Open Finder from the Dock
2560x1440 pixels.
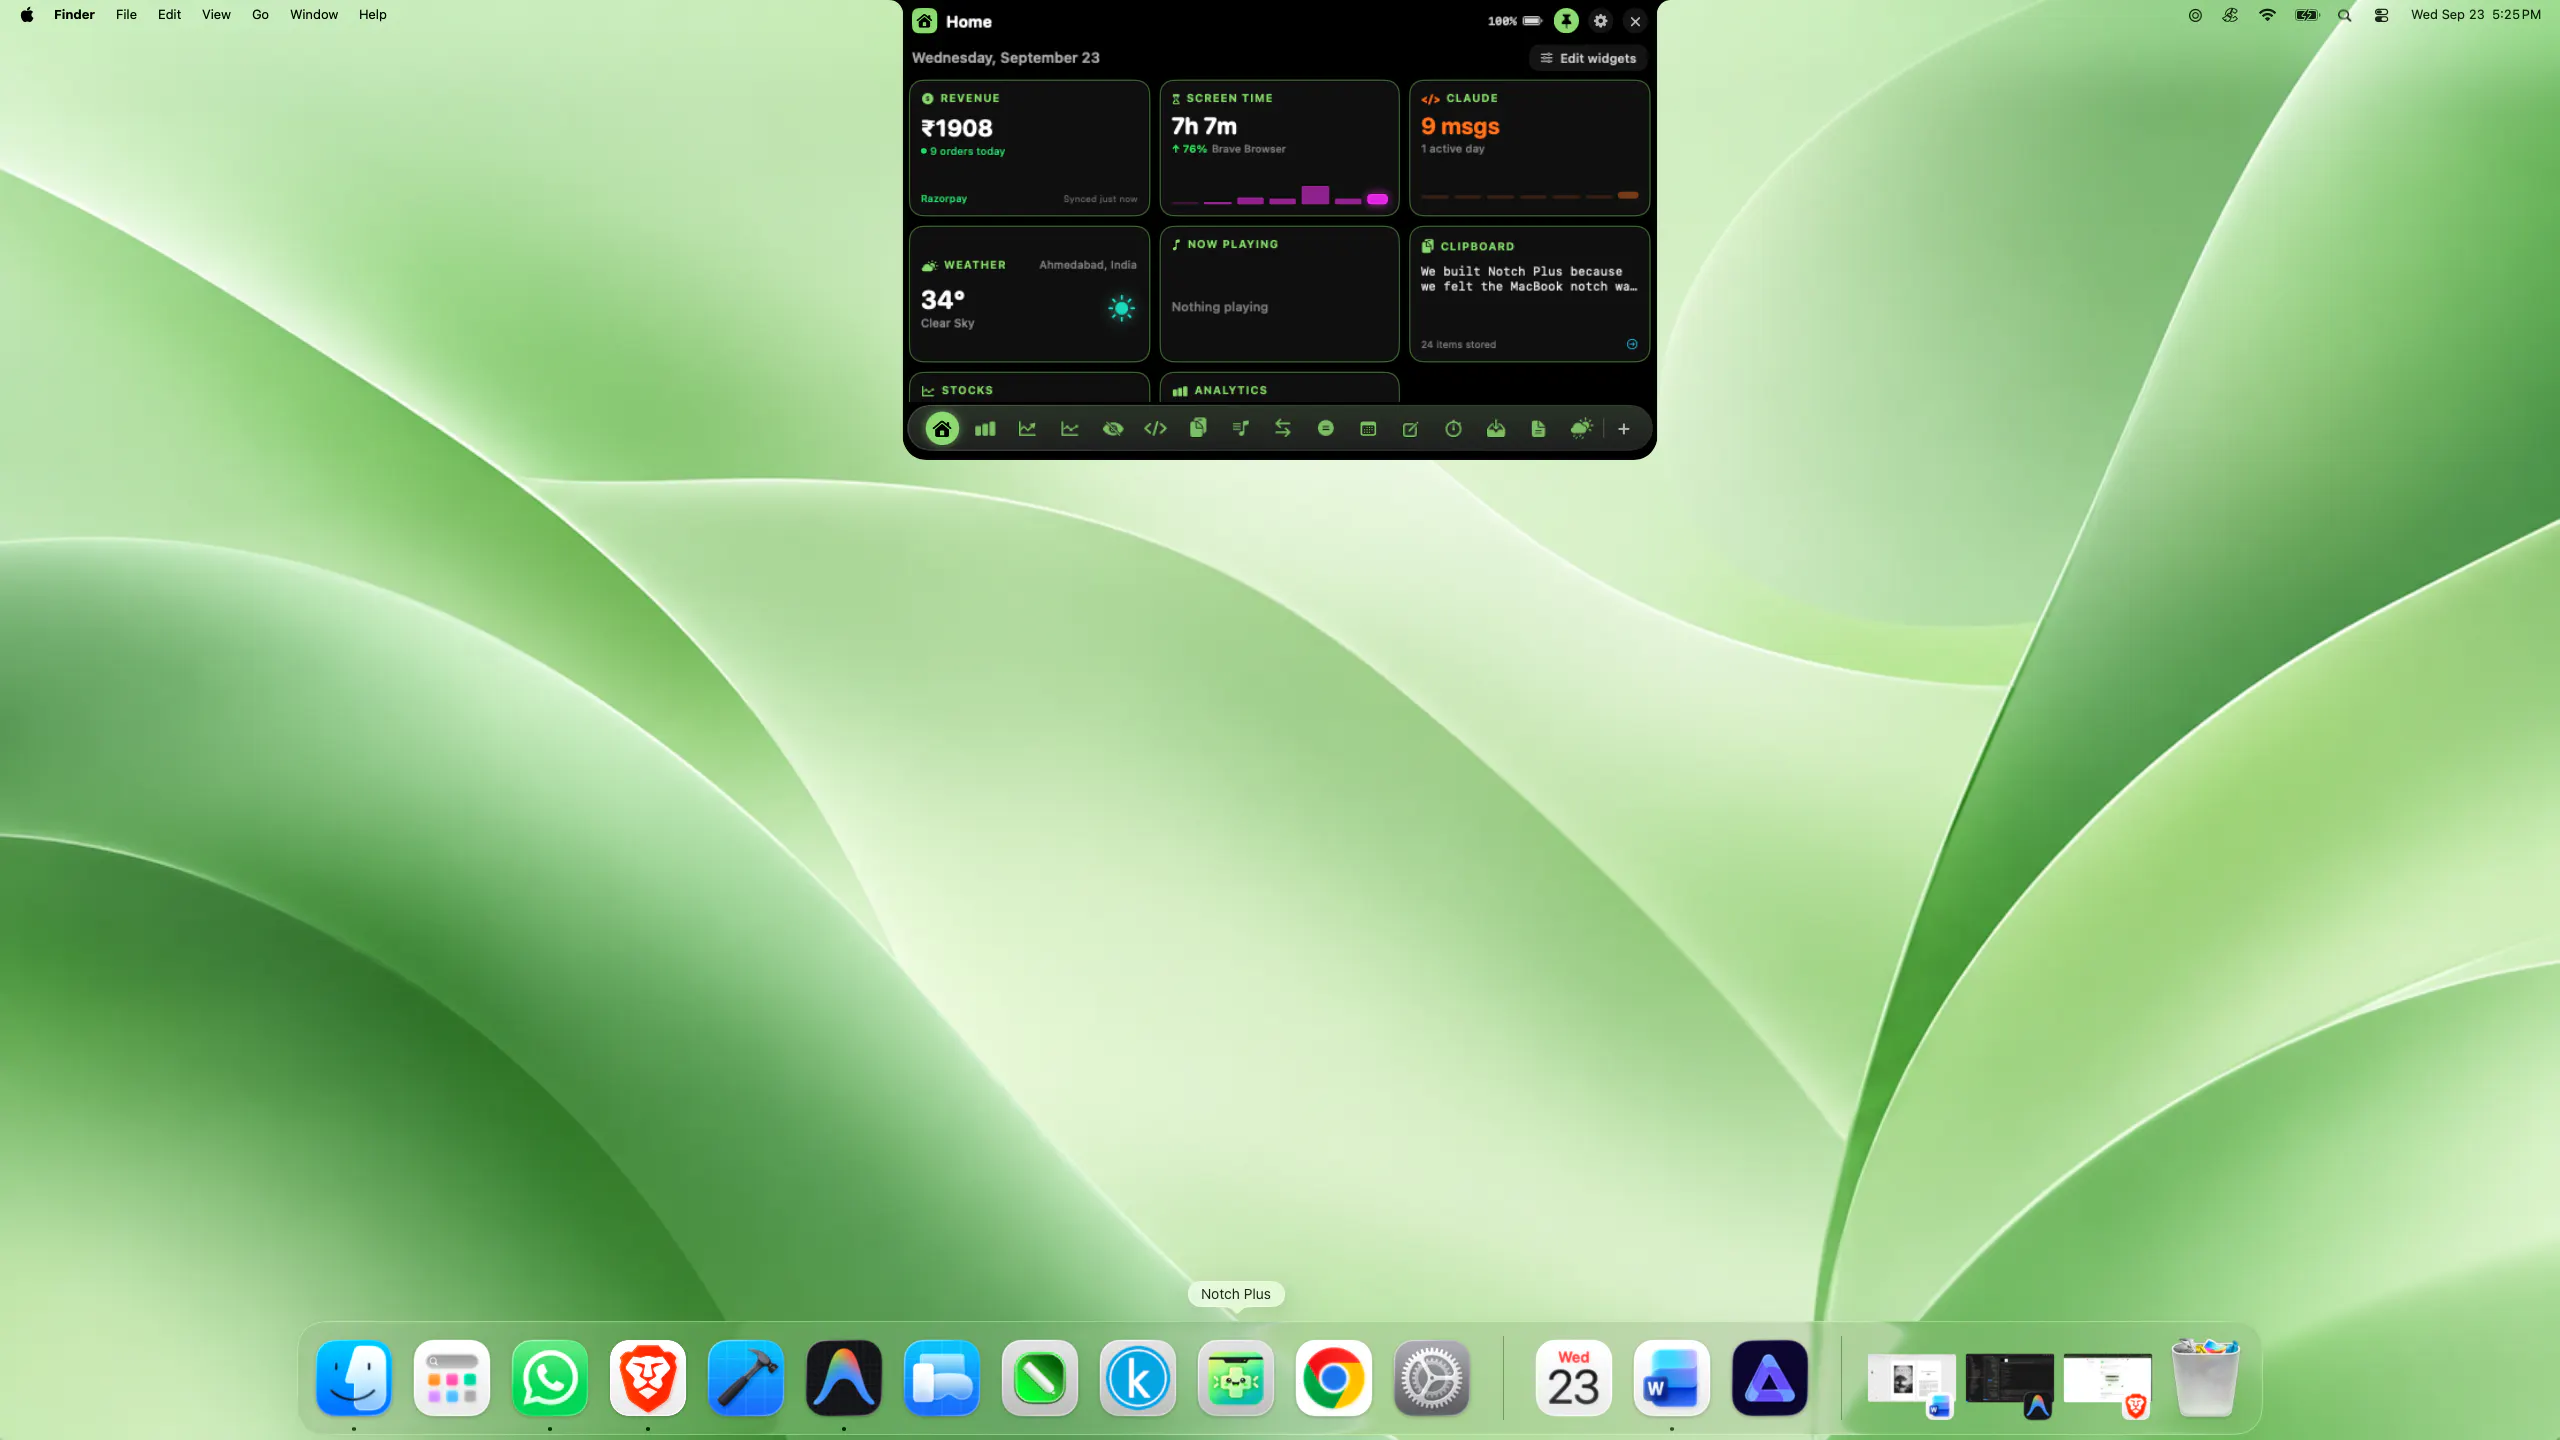point(354,1378)
